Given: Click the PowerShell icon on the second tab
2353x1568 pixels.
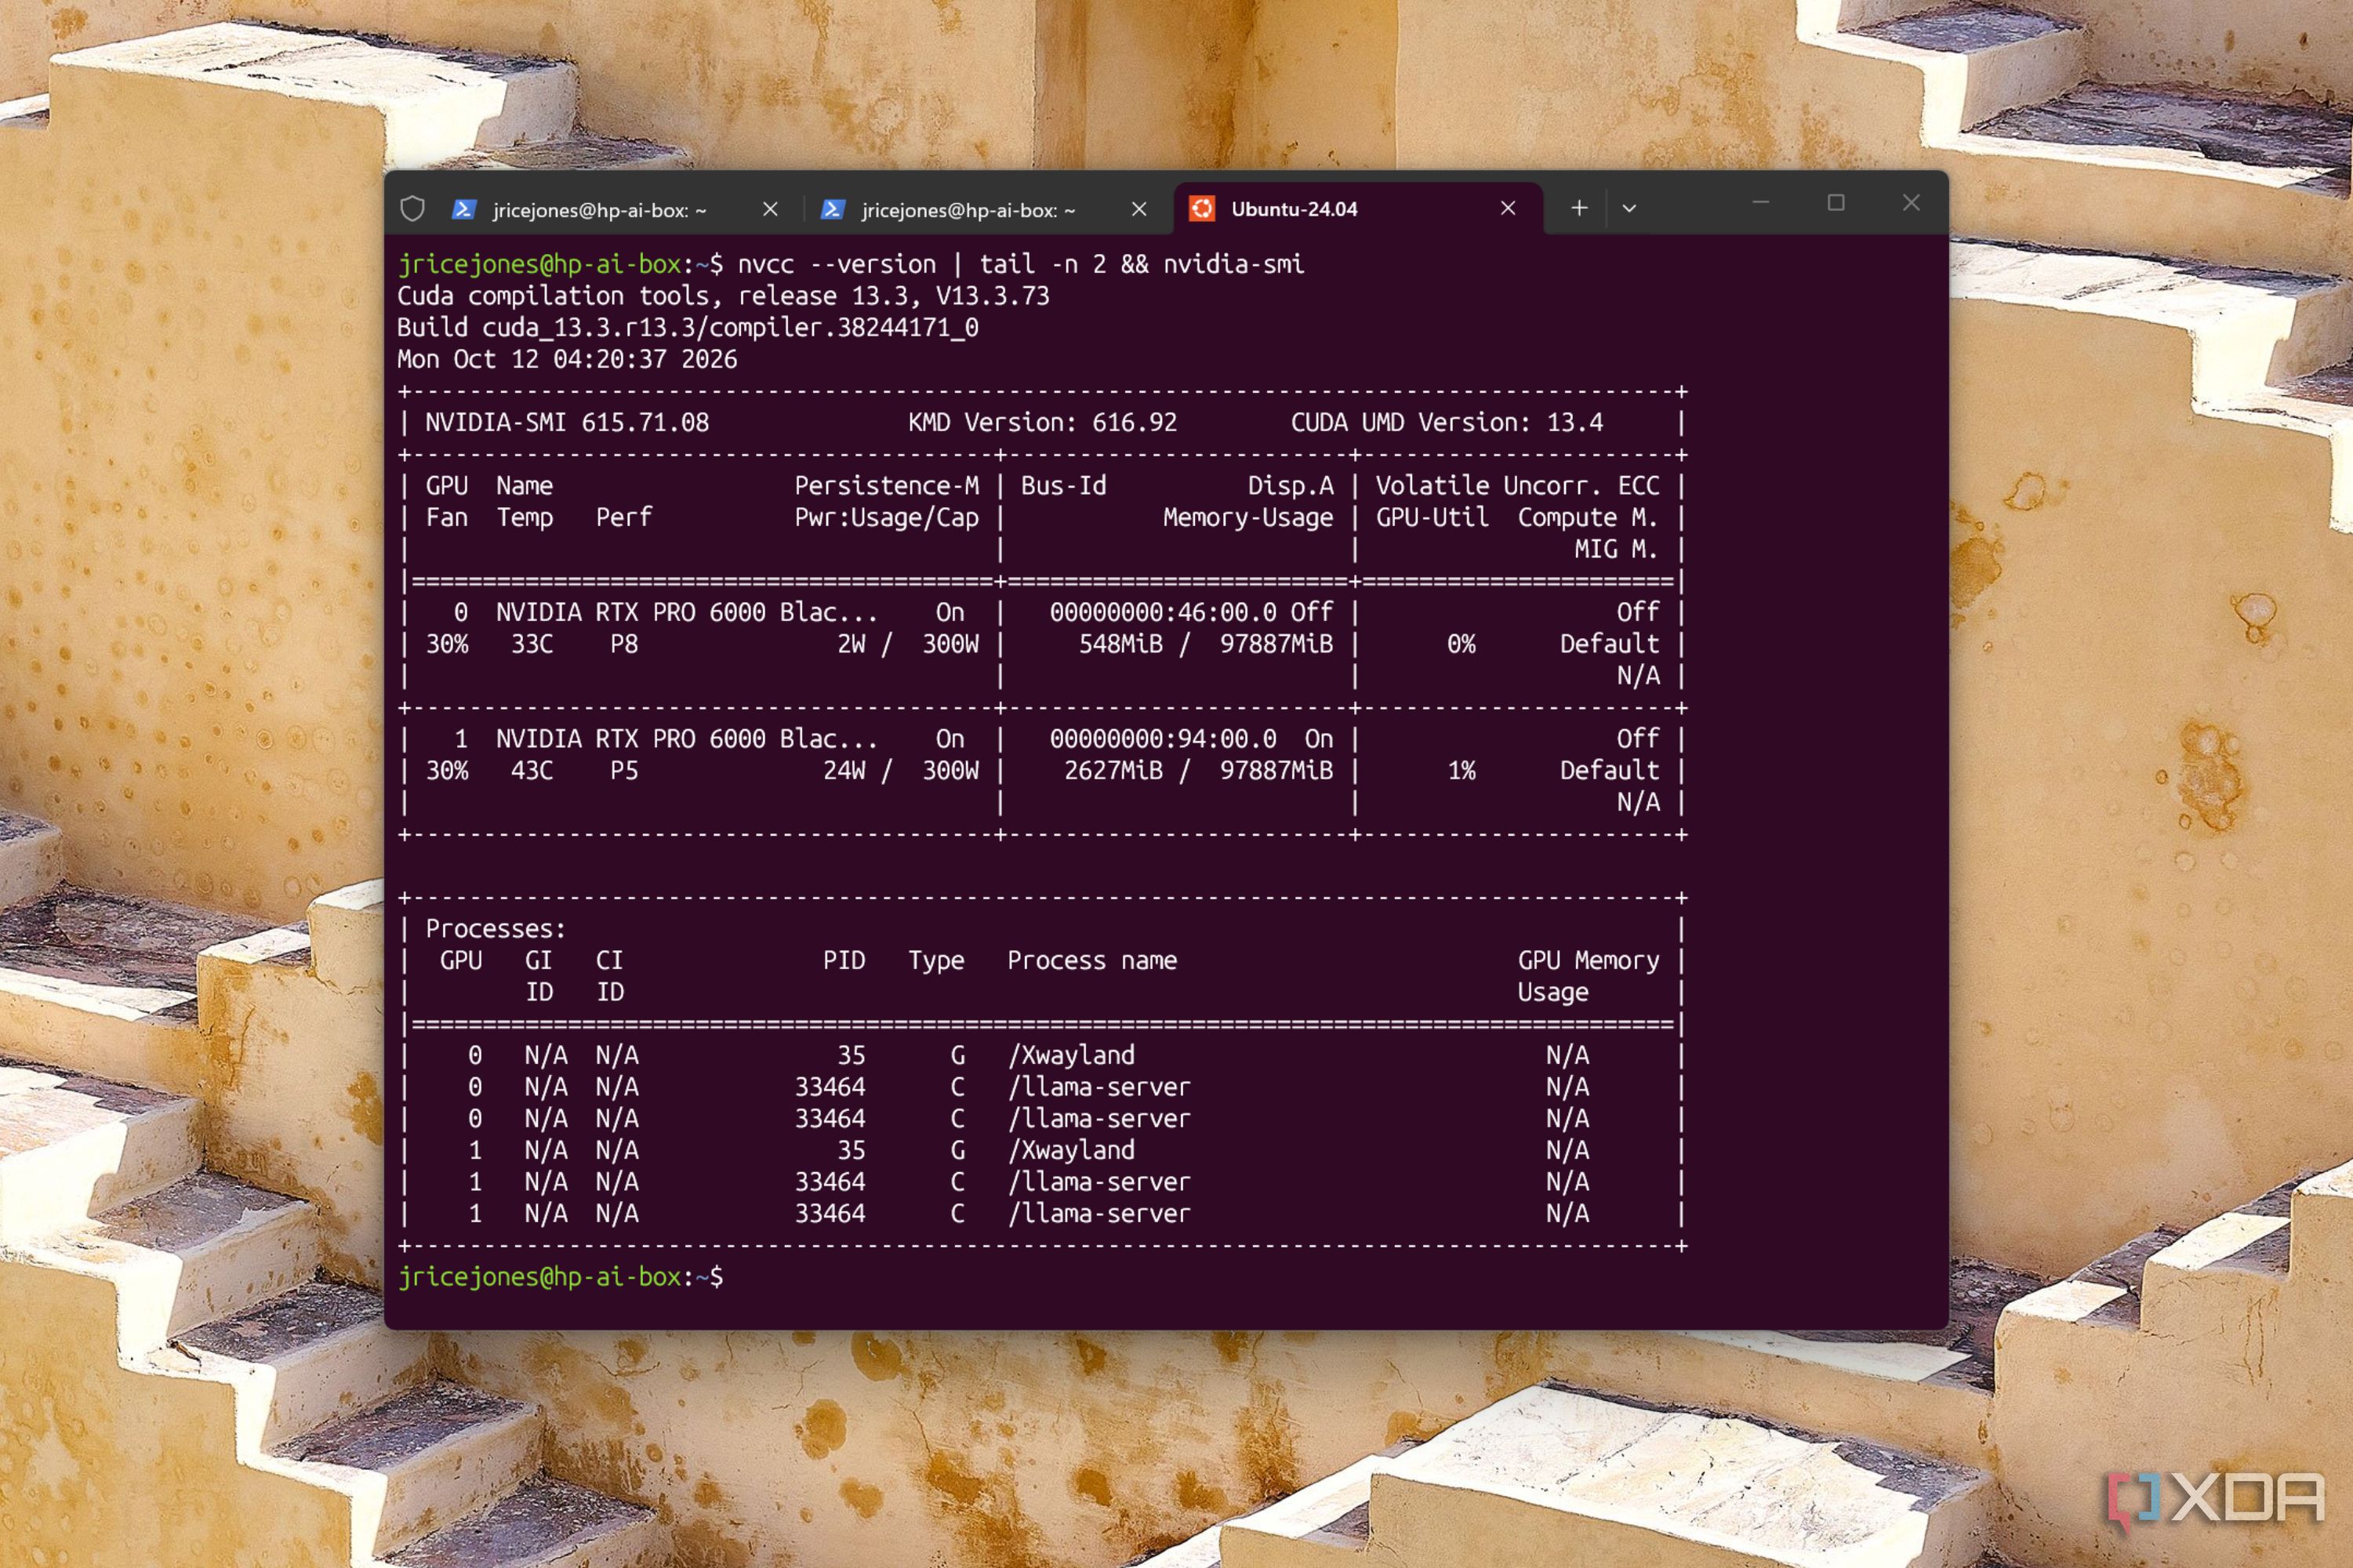Looking at the screenshot, I should 832,209.
